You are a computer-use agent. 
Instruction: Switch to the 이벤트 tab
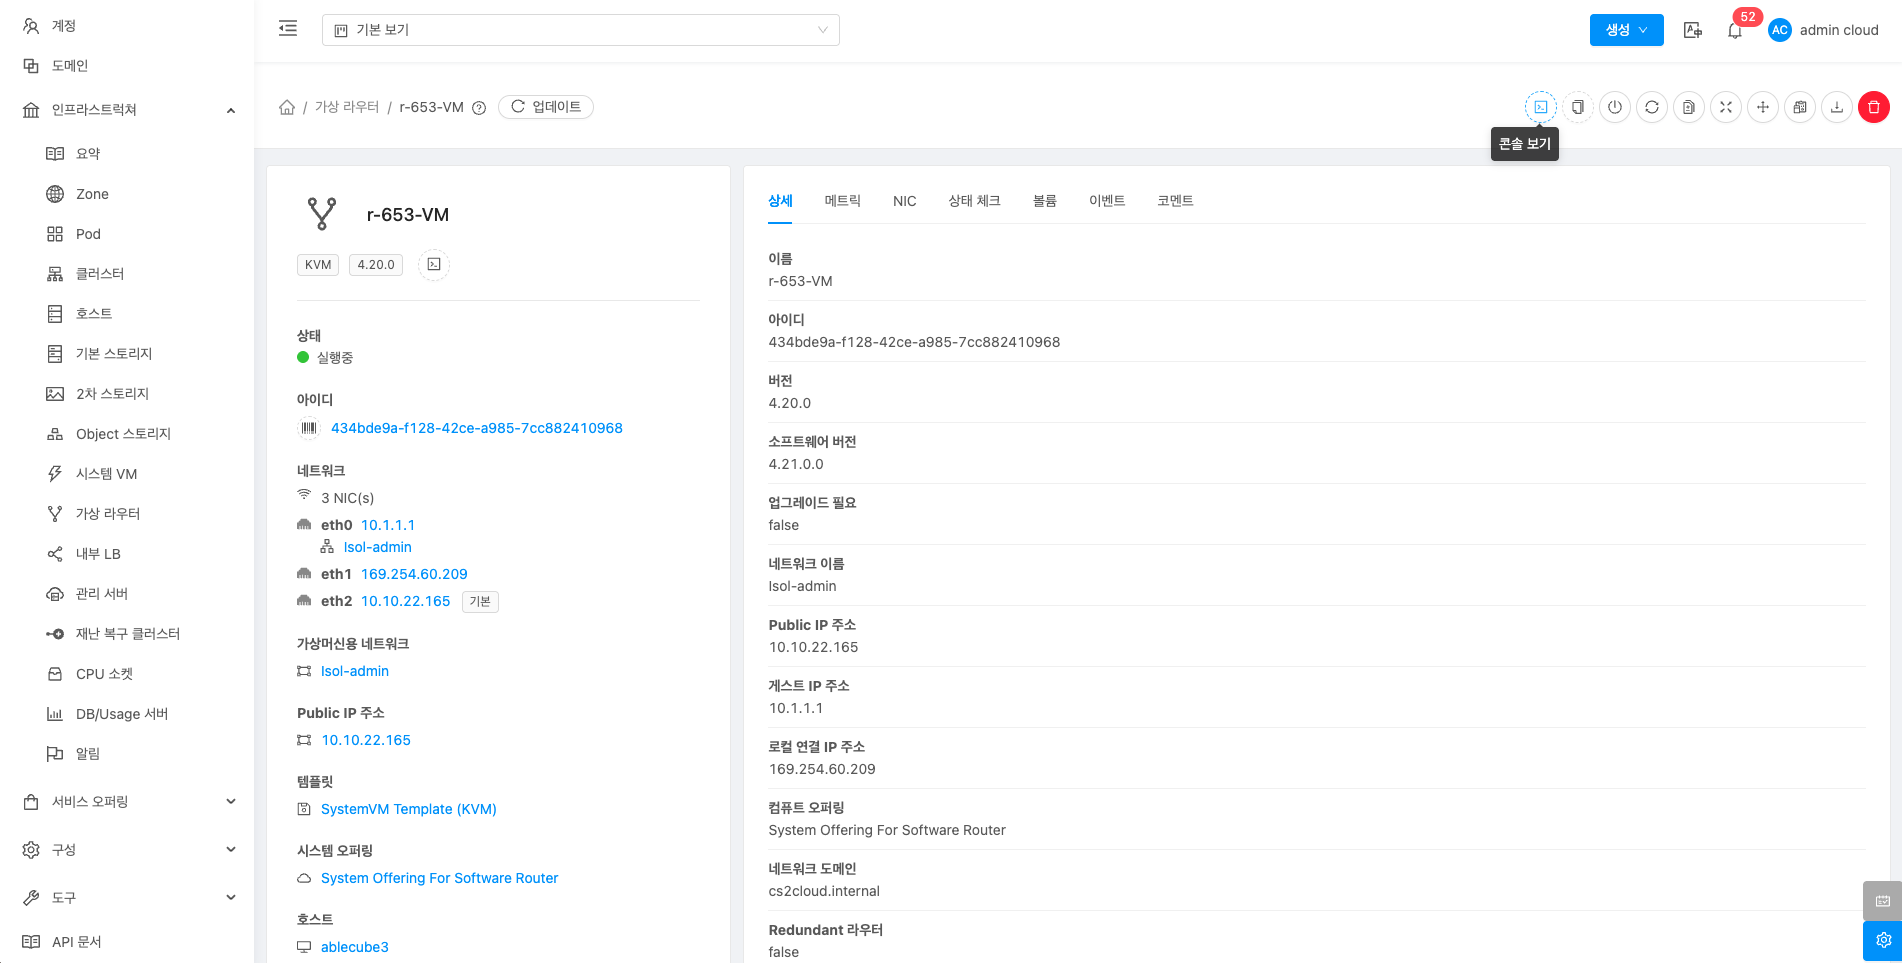1106,201
